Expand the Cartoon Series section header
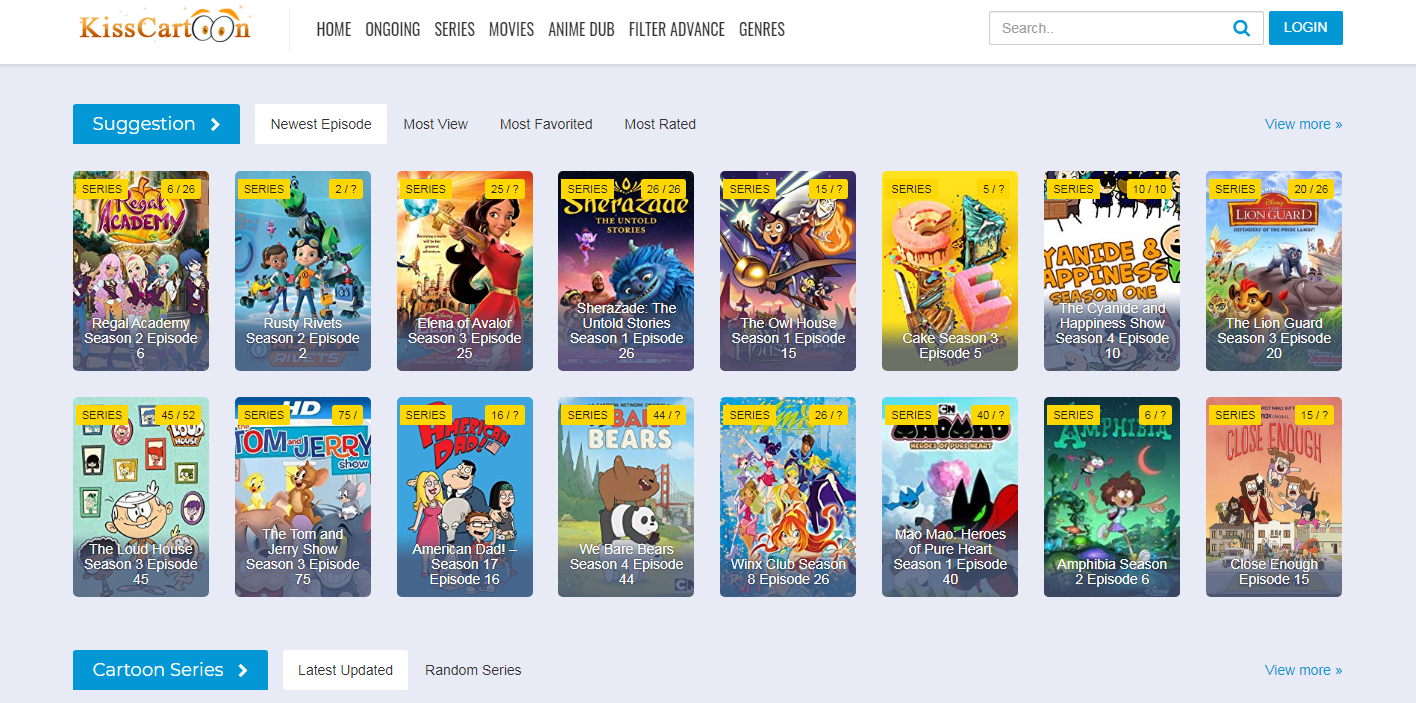This screenshot has height=703, width=1416. (170, 670)
